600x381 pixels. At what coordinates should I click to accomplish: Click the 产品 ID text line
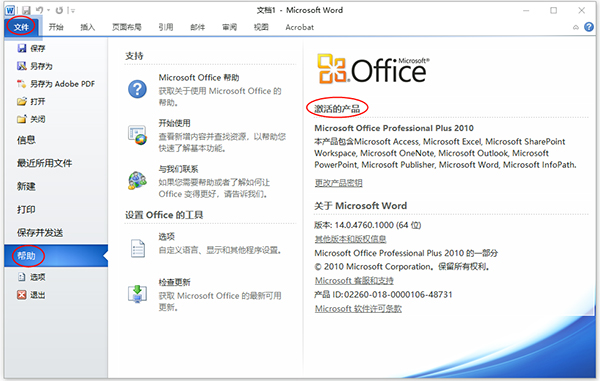point(383,295)
